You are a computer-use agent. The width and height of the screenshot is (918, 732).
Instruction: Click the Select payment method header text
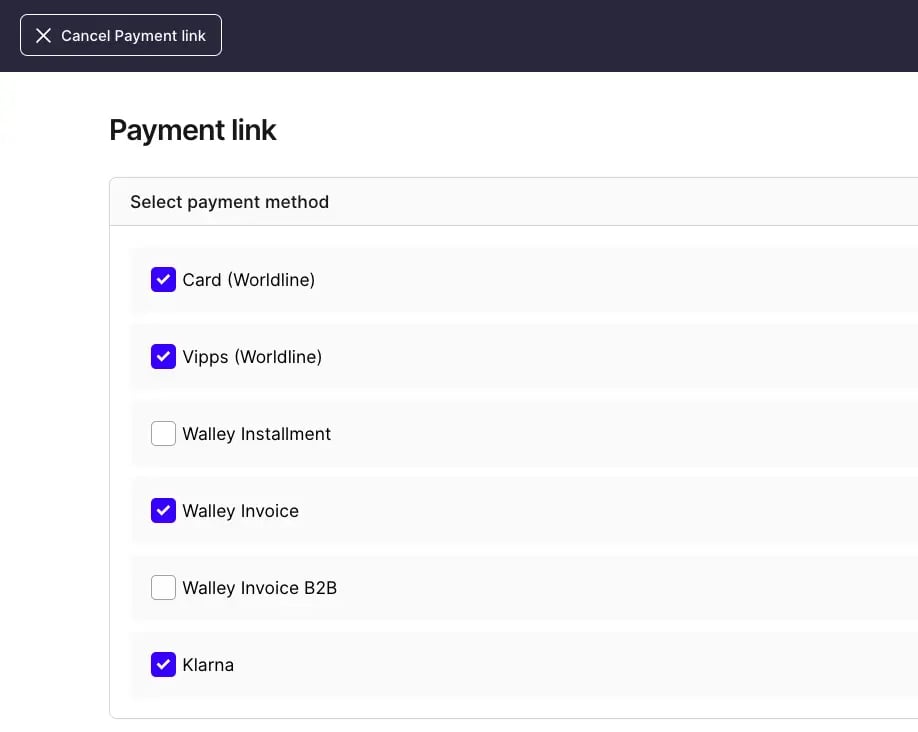pyautogui.click(x=230, y=202)
